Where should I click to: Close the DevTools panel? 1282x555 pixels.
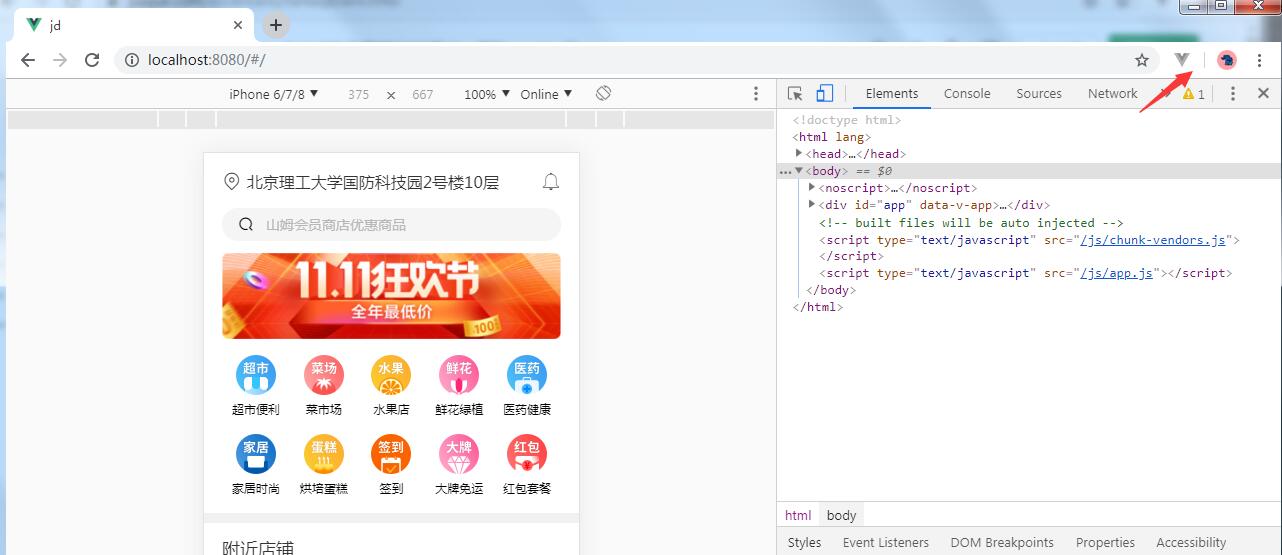pos(1263,93)
